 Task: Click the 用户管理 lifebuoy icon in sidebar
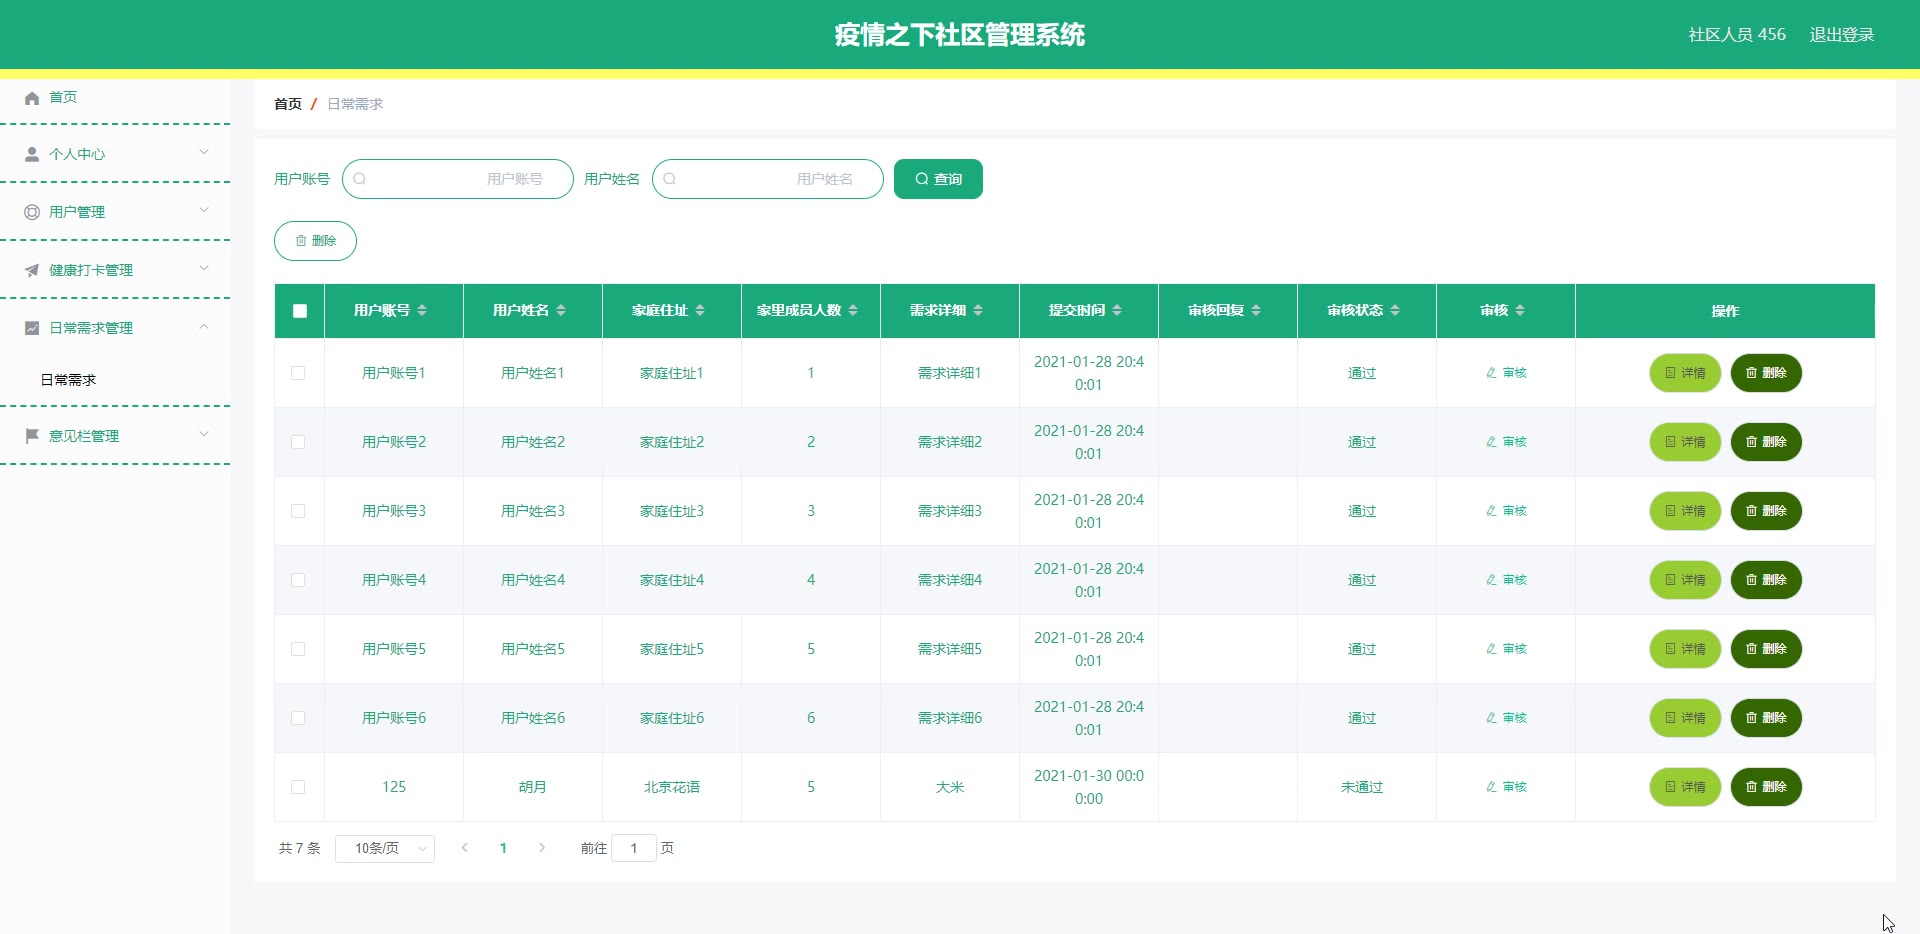coord(32,212)
